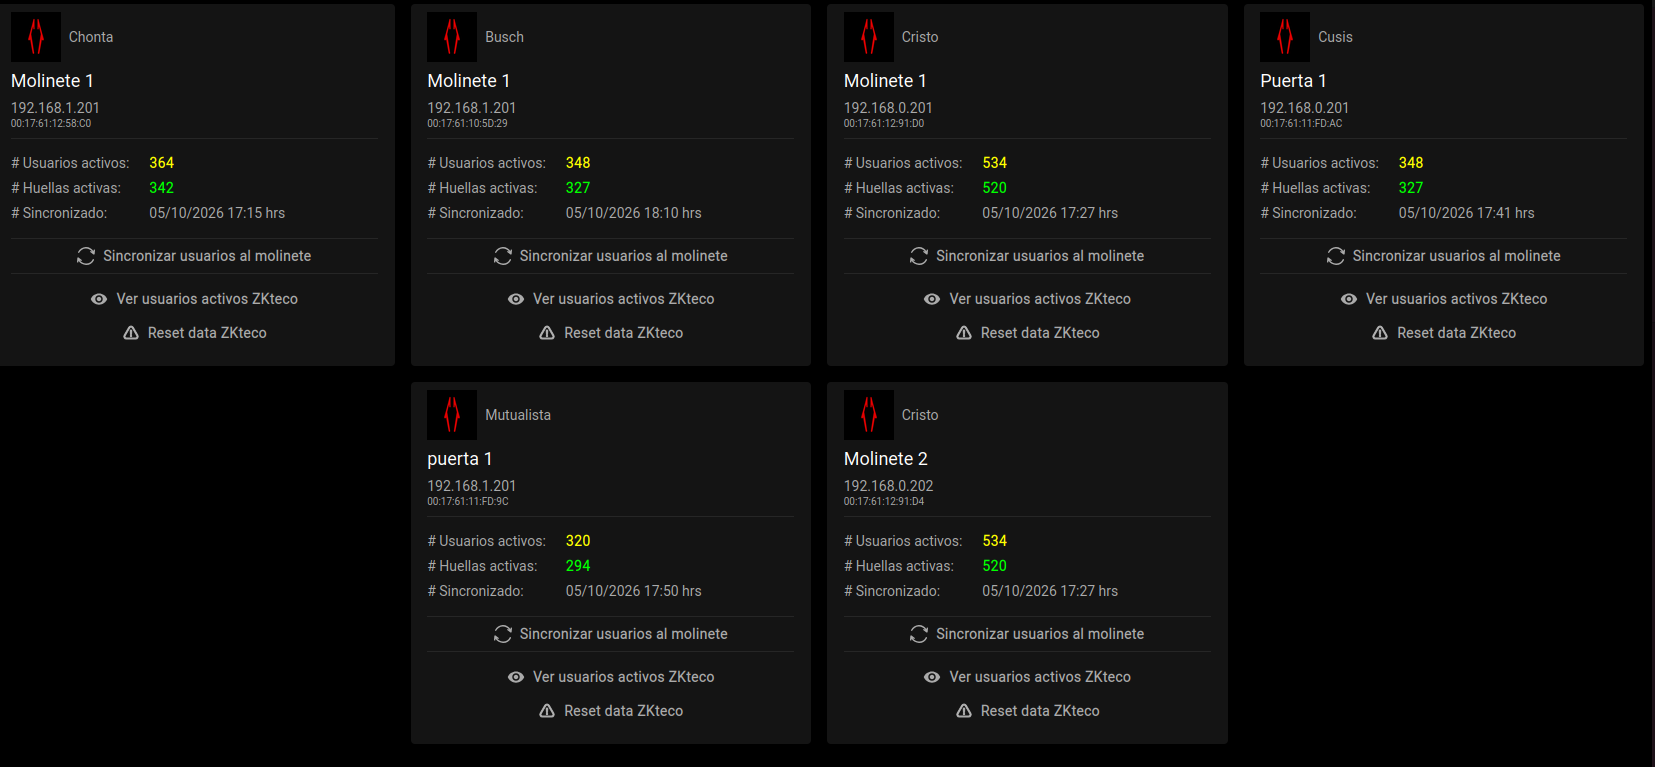
Task: Click the red logo beside Busch
Action: (x=452, y=37)
